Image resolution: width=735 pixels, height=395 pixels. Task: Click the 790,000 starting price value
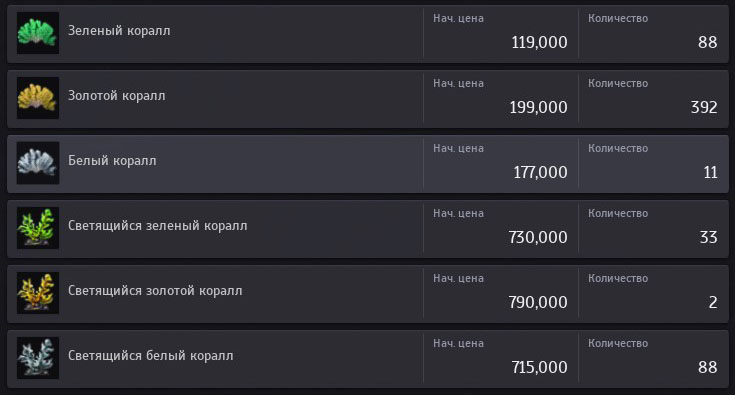538,303
